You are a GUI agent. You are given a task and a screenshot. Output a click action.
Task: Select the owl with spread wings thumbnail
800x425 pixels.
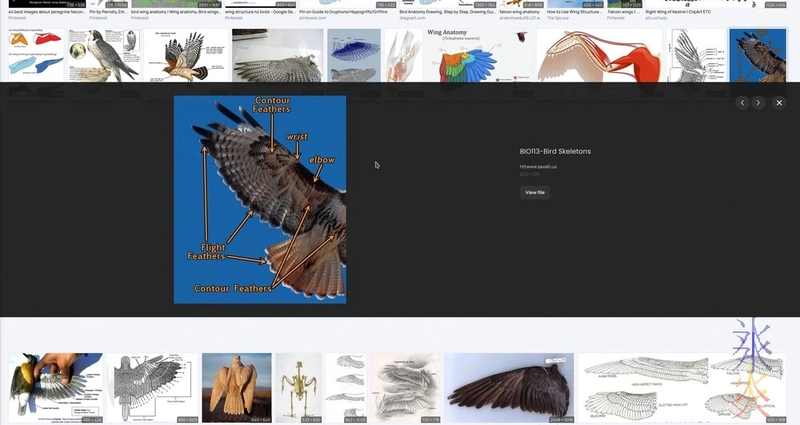click(236, 387)
